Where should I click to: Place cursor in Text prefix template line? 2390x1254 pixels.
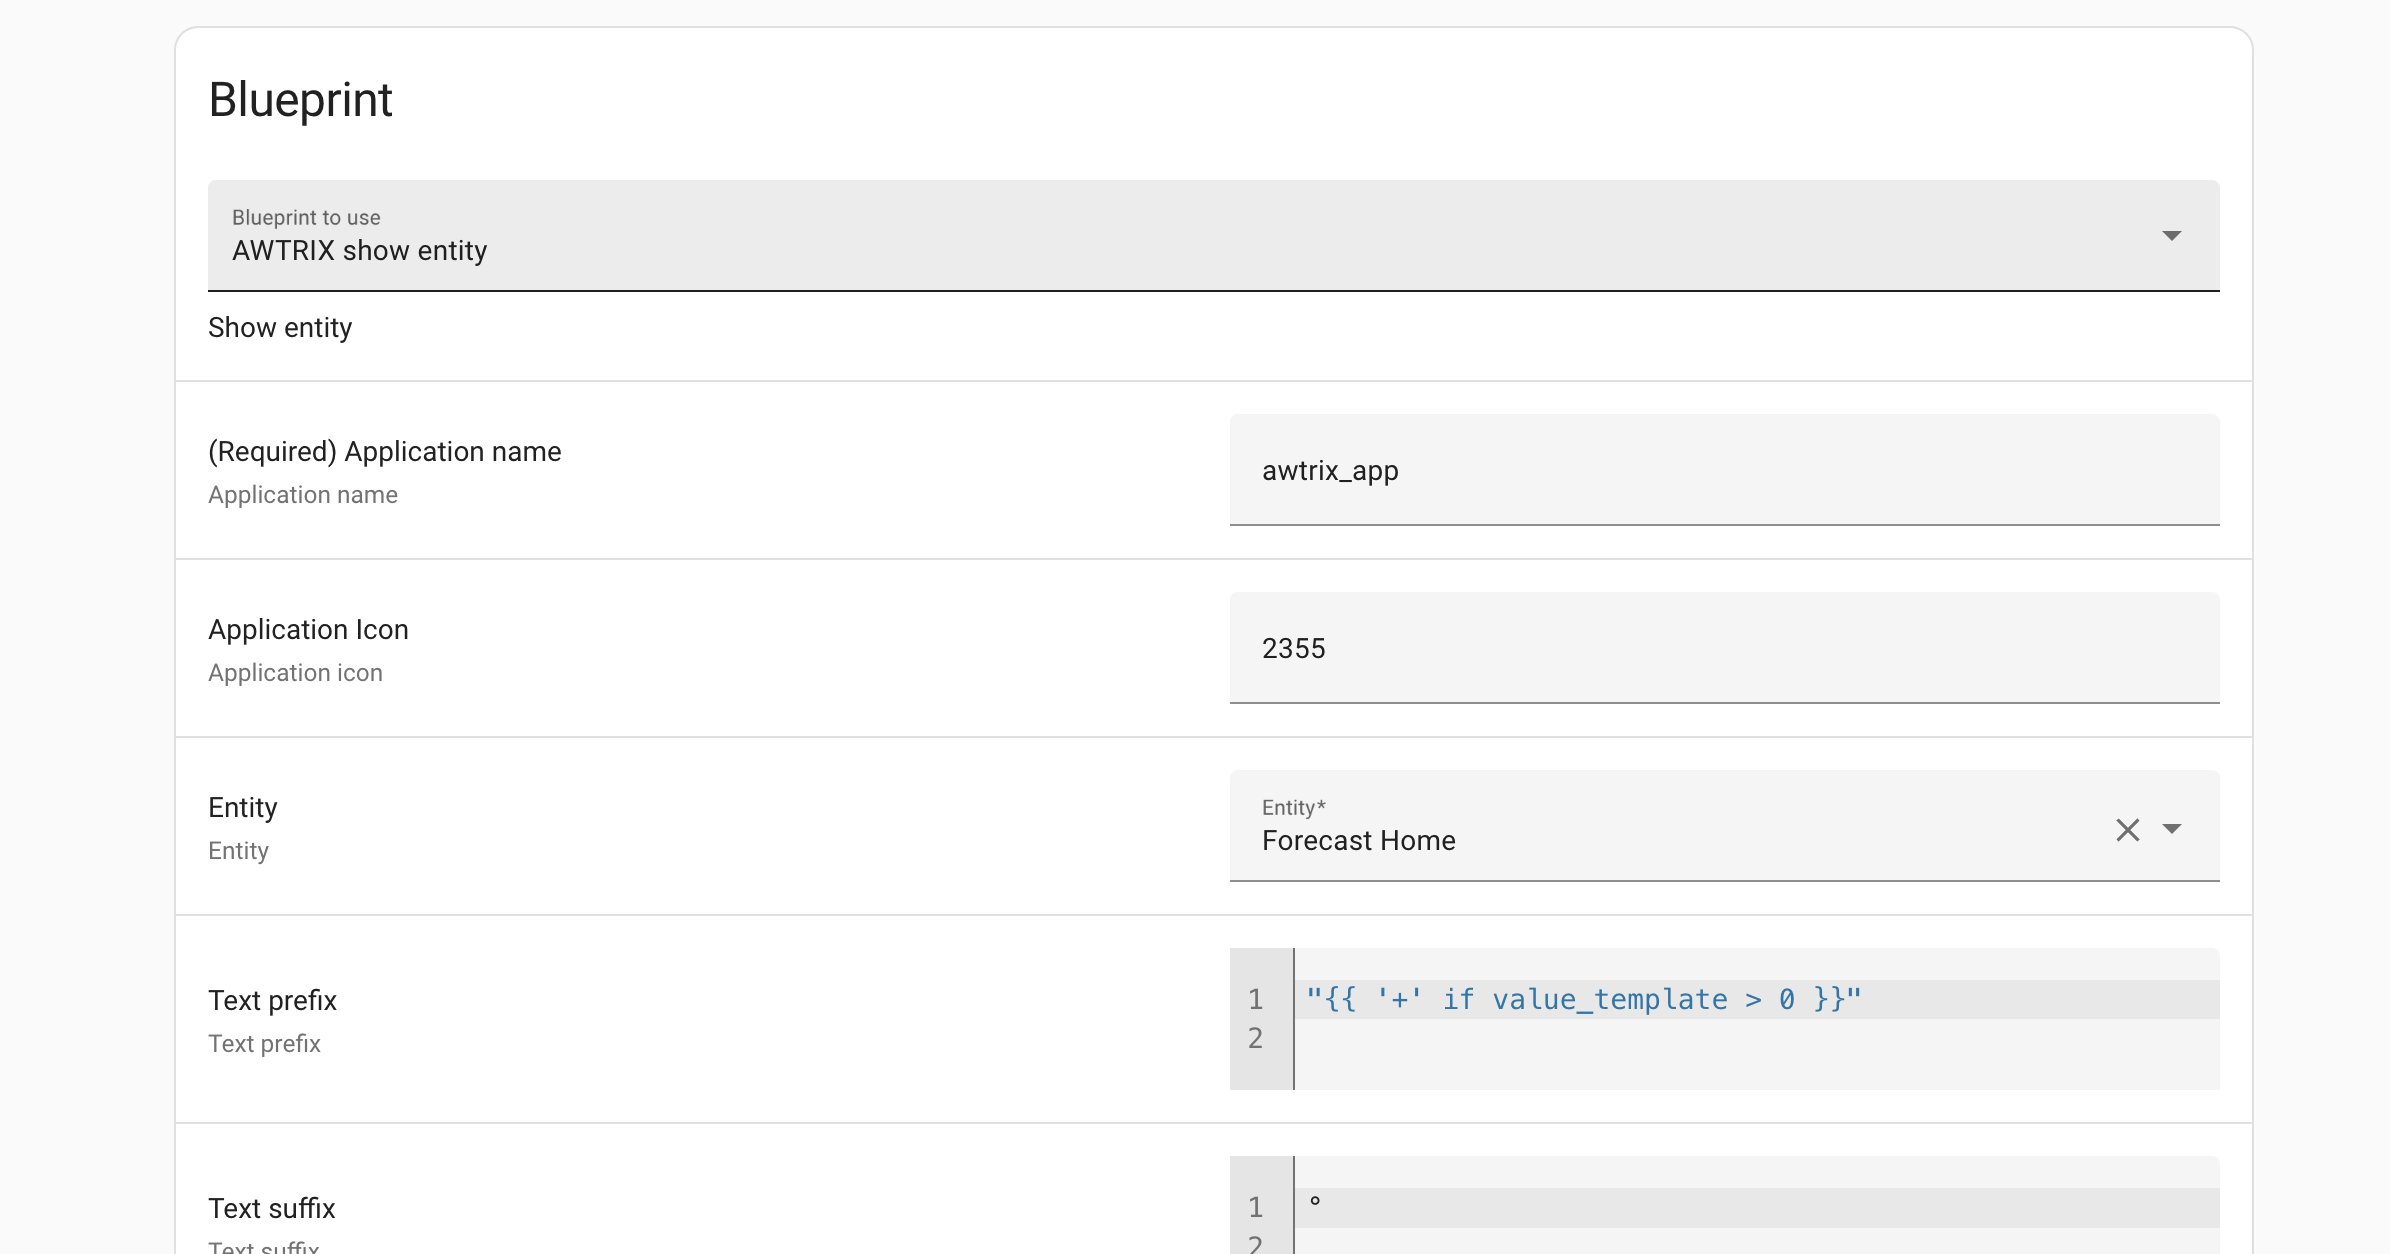[1583, 999]
